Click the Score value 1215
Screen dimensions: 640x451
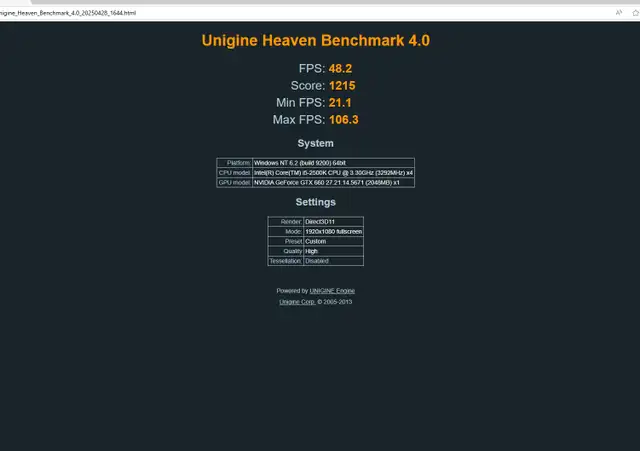(342, 85)
